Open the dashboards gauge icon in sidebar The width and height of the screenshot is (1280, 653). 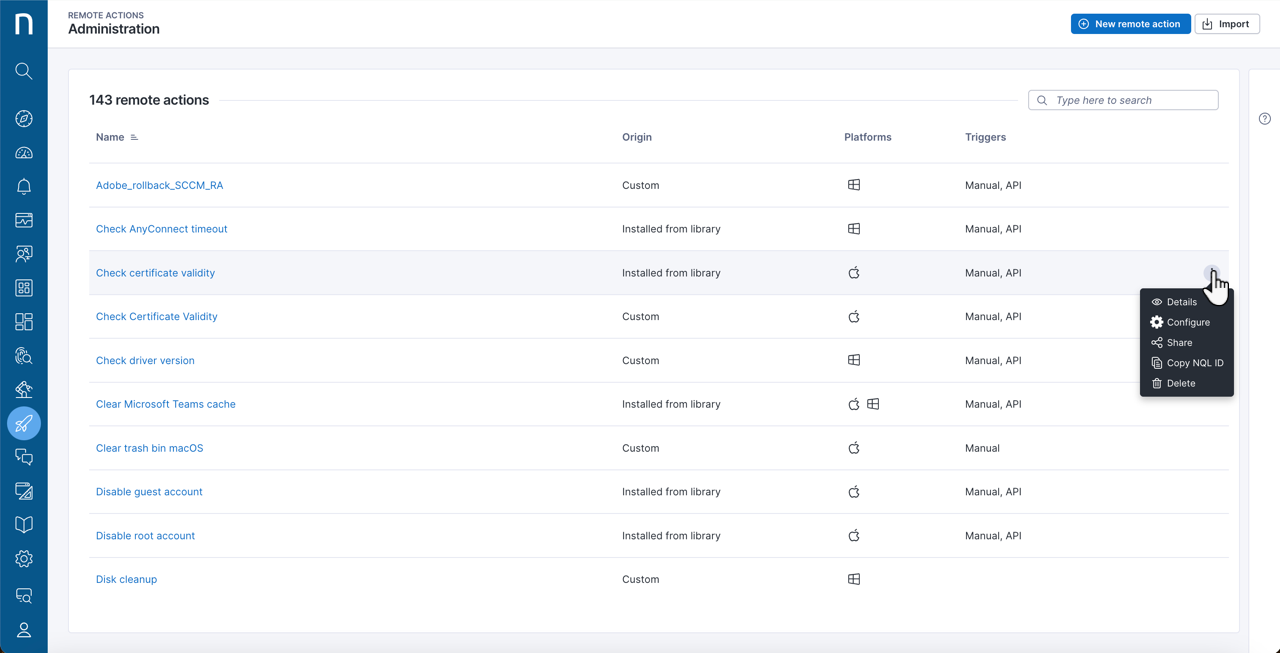(24, 152)
